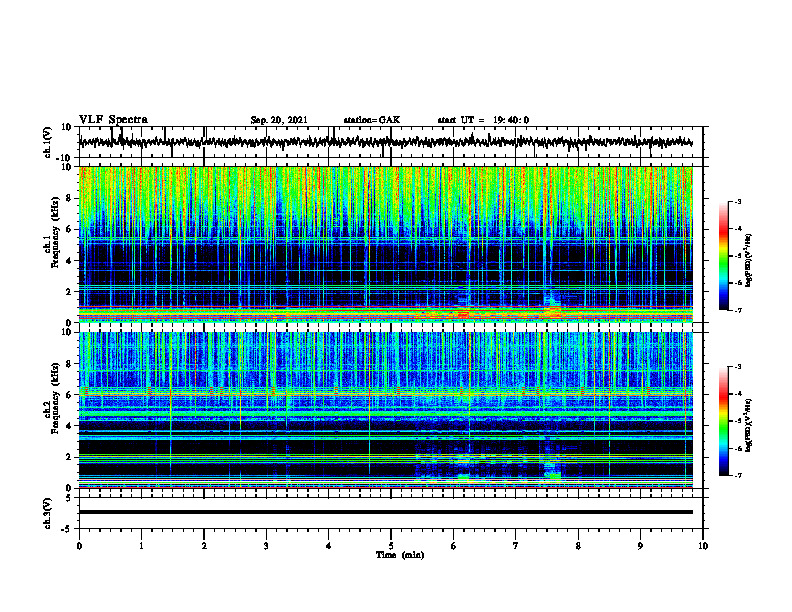Click the ch.2 color scale PSD units label
This screenshot has width=792, height=612.
point(749,425)
